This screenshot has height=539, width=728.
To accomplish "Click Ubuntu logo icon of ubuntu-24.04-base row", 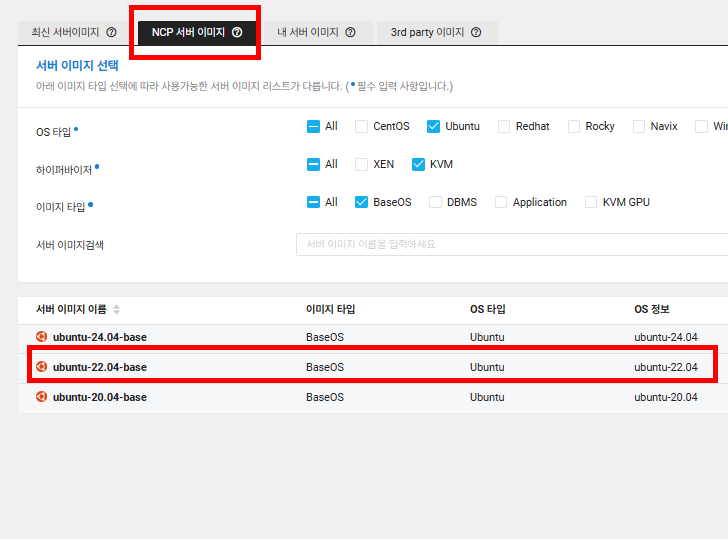I will (41, 337).
